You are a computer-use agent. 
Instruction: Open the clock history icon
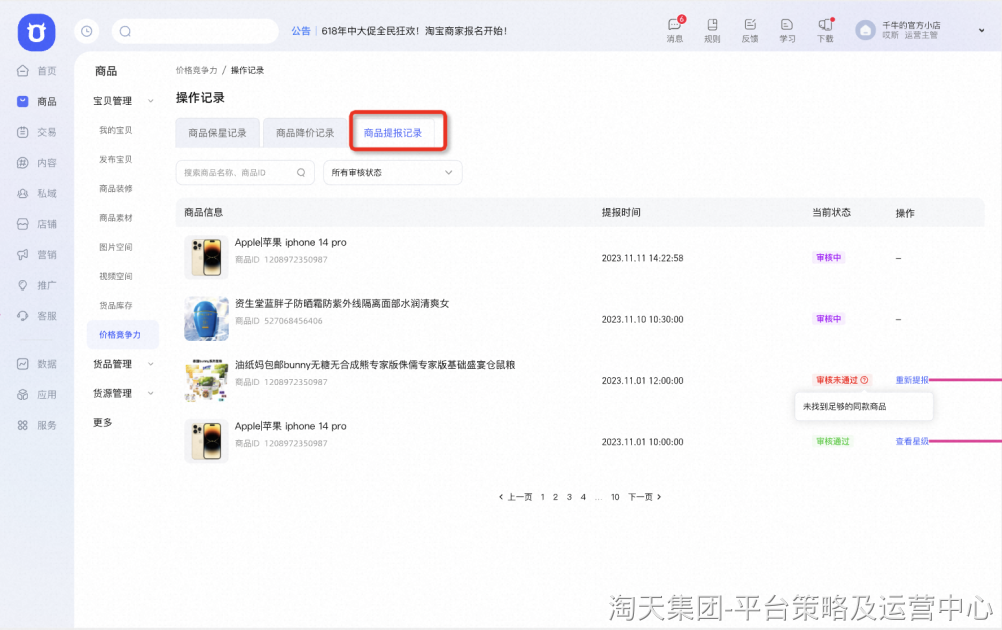coord(87,31)
